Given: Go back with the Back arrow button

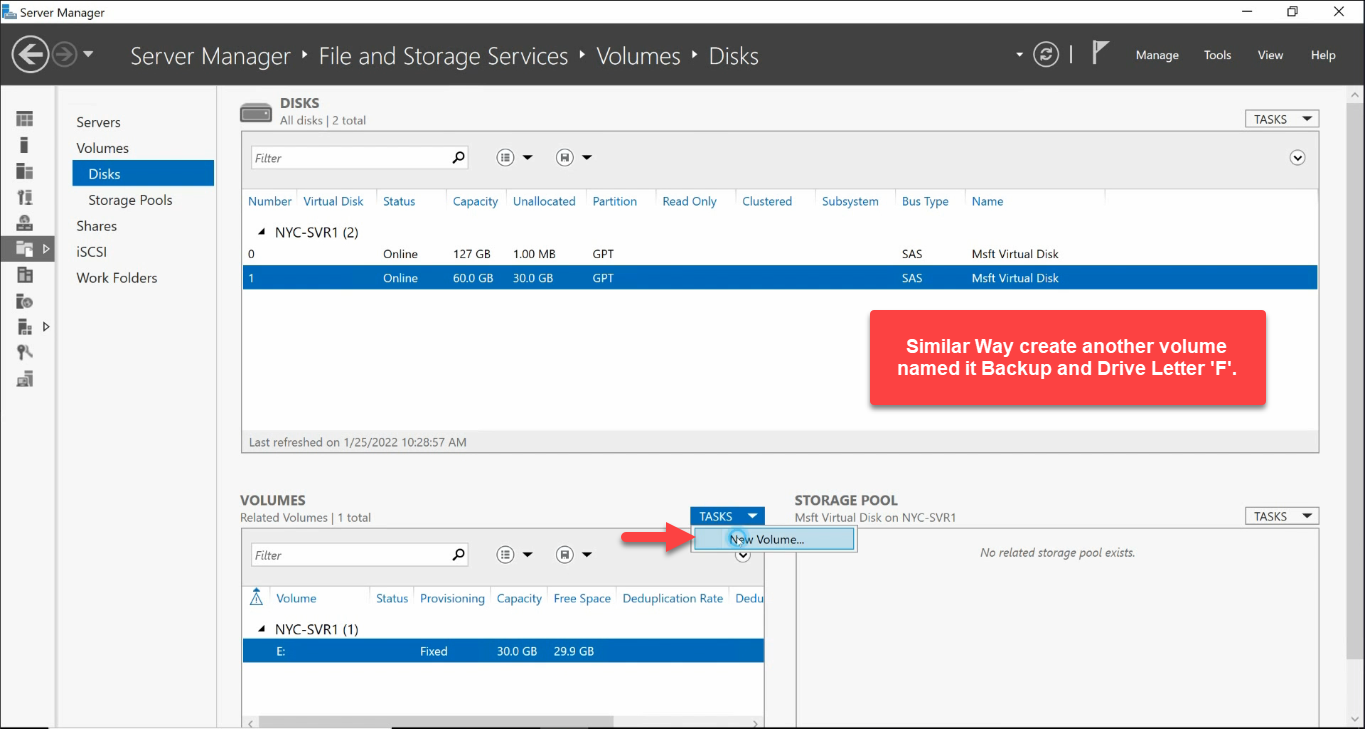Looking at the screenshot, I should point(31,54).
